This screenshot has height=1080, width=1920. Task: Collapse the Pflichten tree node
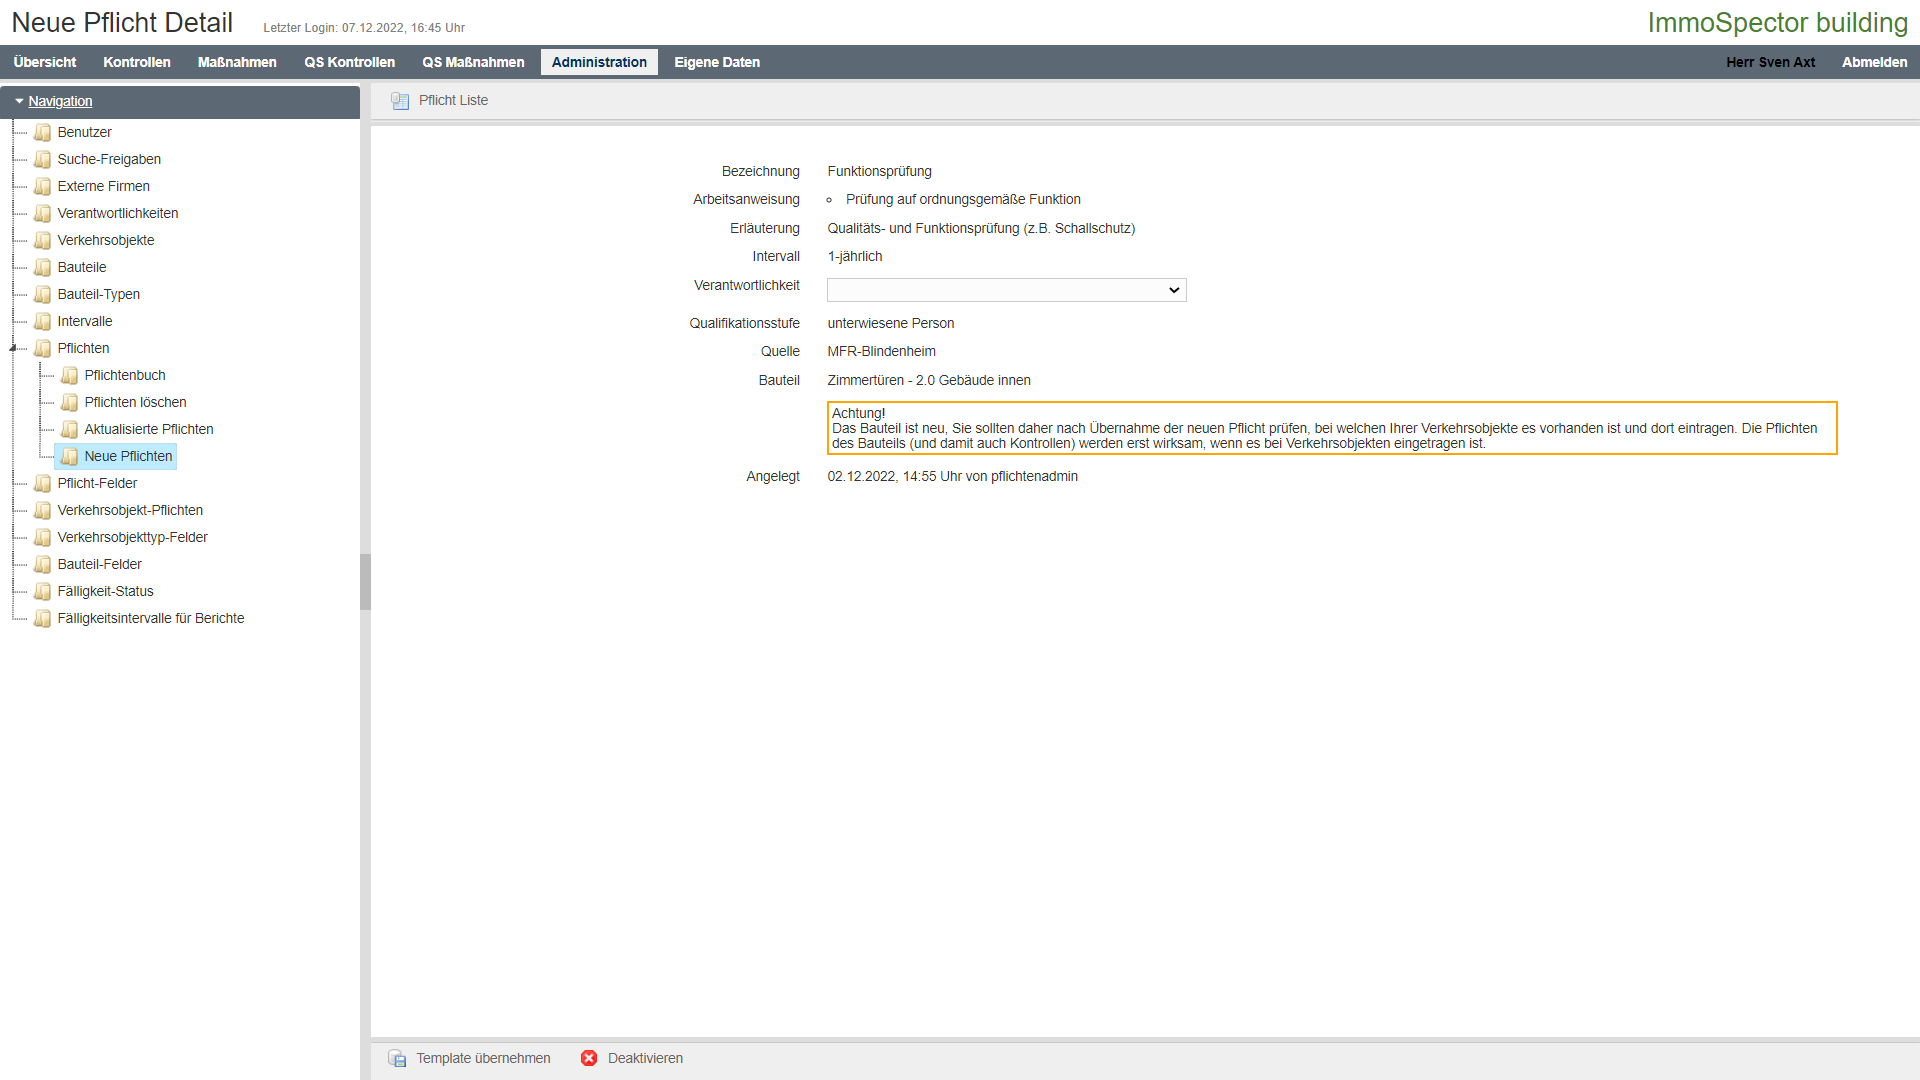click(x=13, y=348)
